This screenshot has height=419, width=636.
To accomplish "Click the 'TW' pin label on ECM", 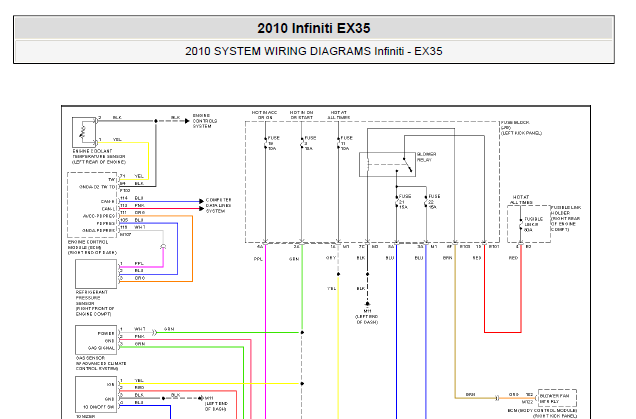I will (112, 180).
